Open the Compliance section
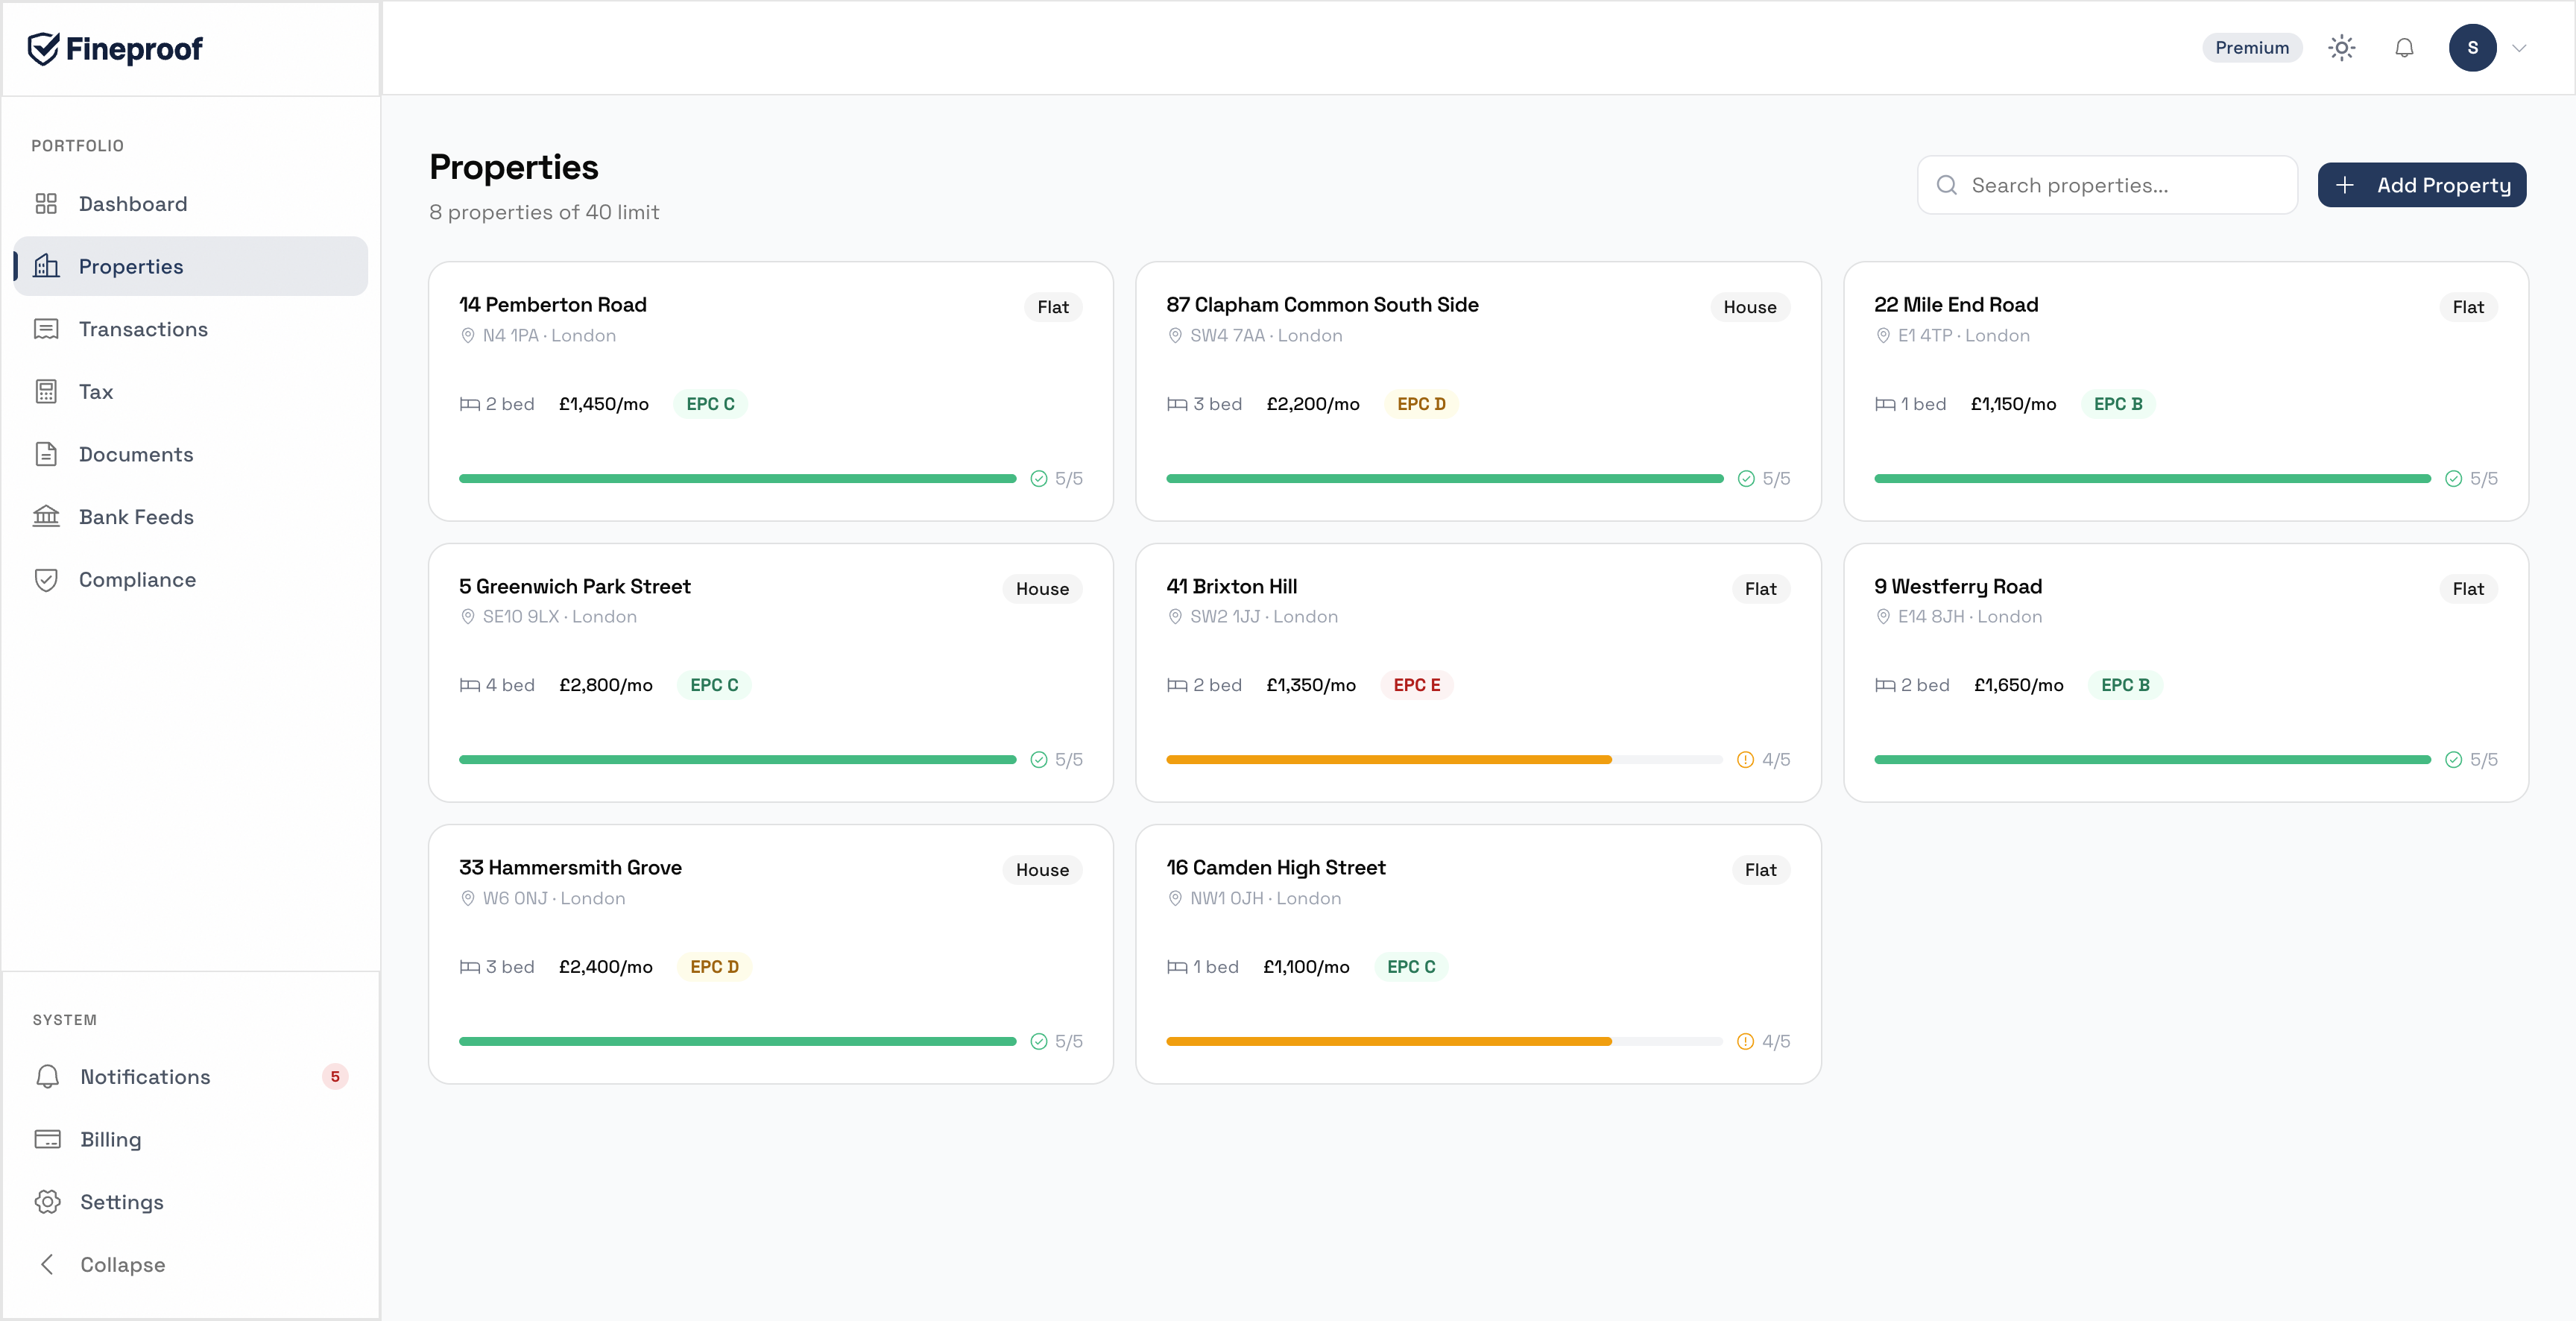This screenshot has width=2576, height=1321. click(x=137, y=580)
